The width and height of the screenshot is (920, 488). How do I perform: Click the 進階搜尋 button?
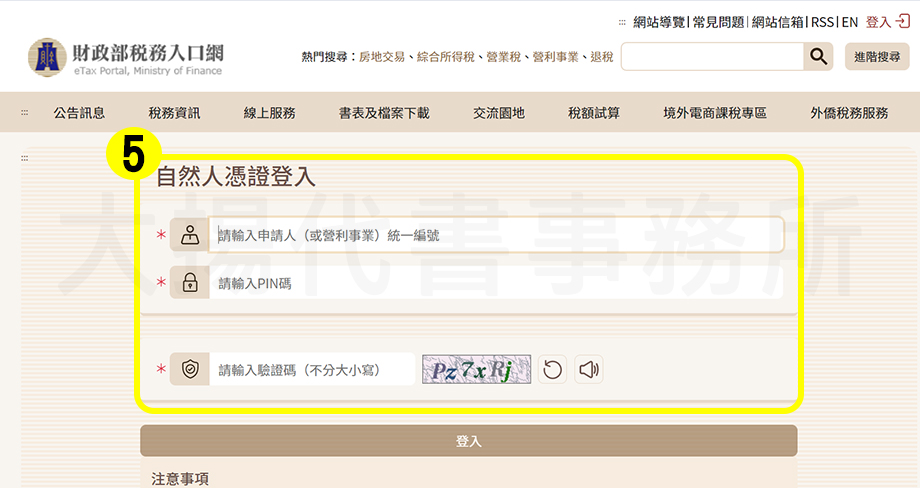(x=876, y=57)
